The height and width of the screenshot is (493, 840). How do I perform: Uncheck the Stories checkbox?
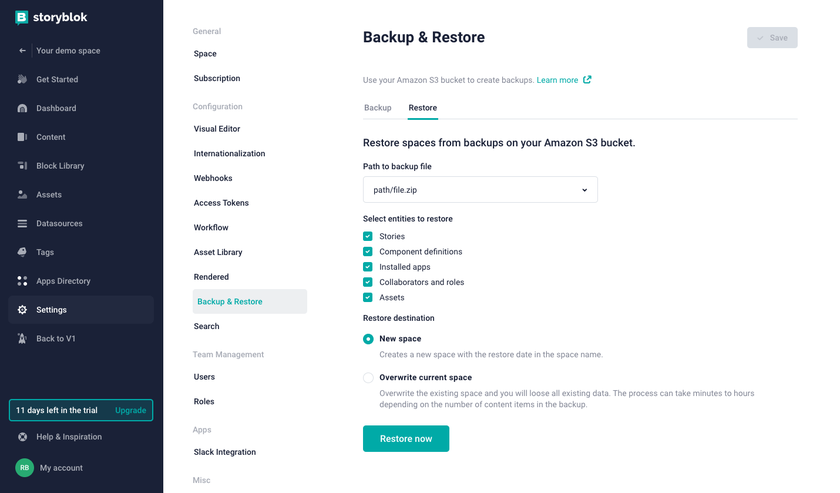coord(368,237)
